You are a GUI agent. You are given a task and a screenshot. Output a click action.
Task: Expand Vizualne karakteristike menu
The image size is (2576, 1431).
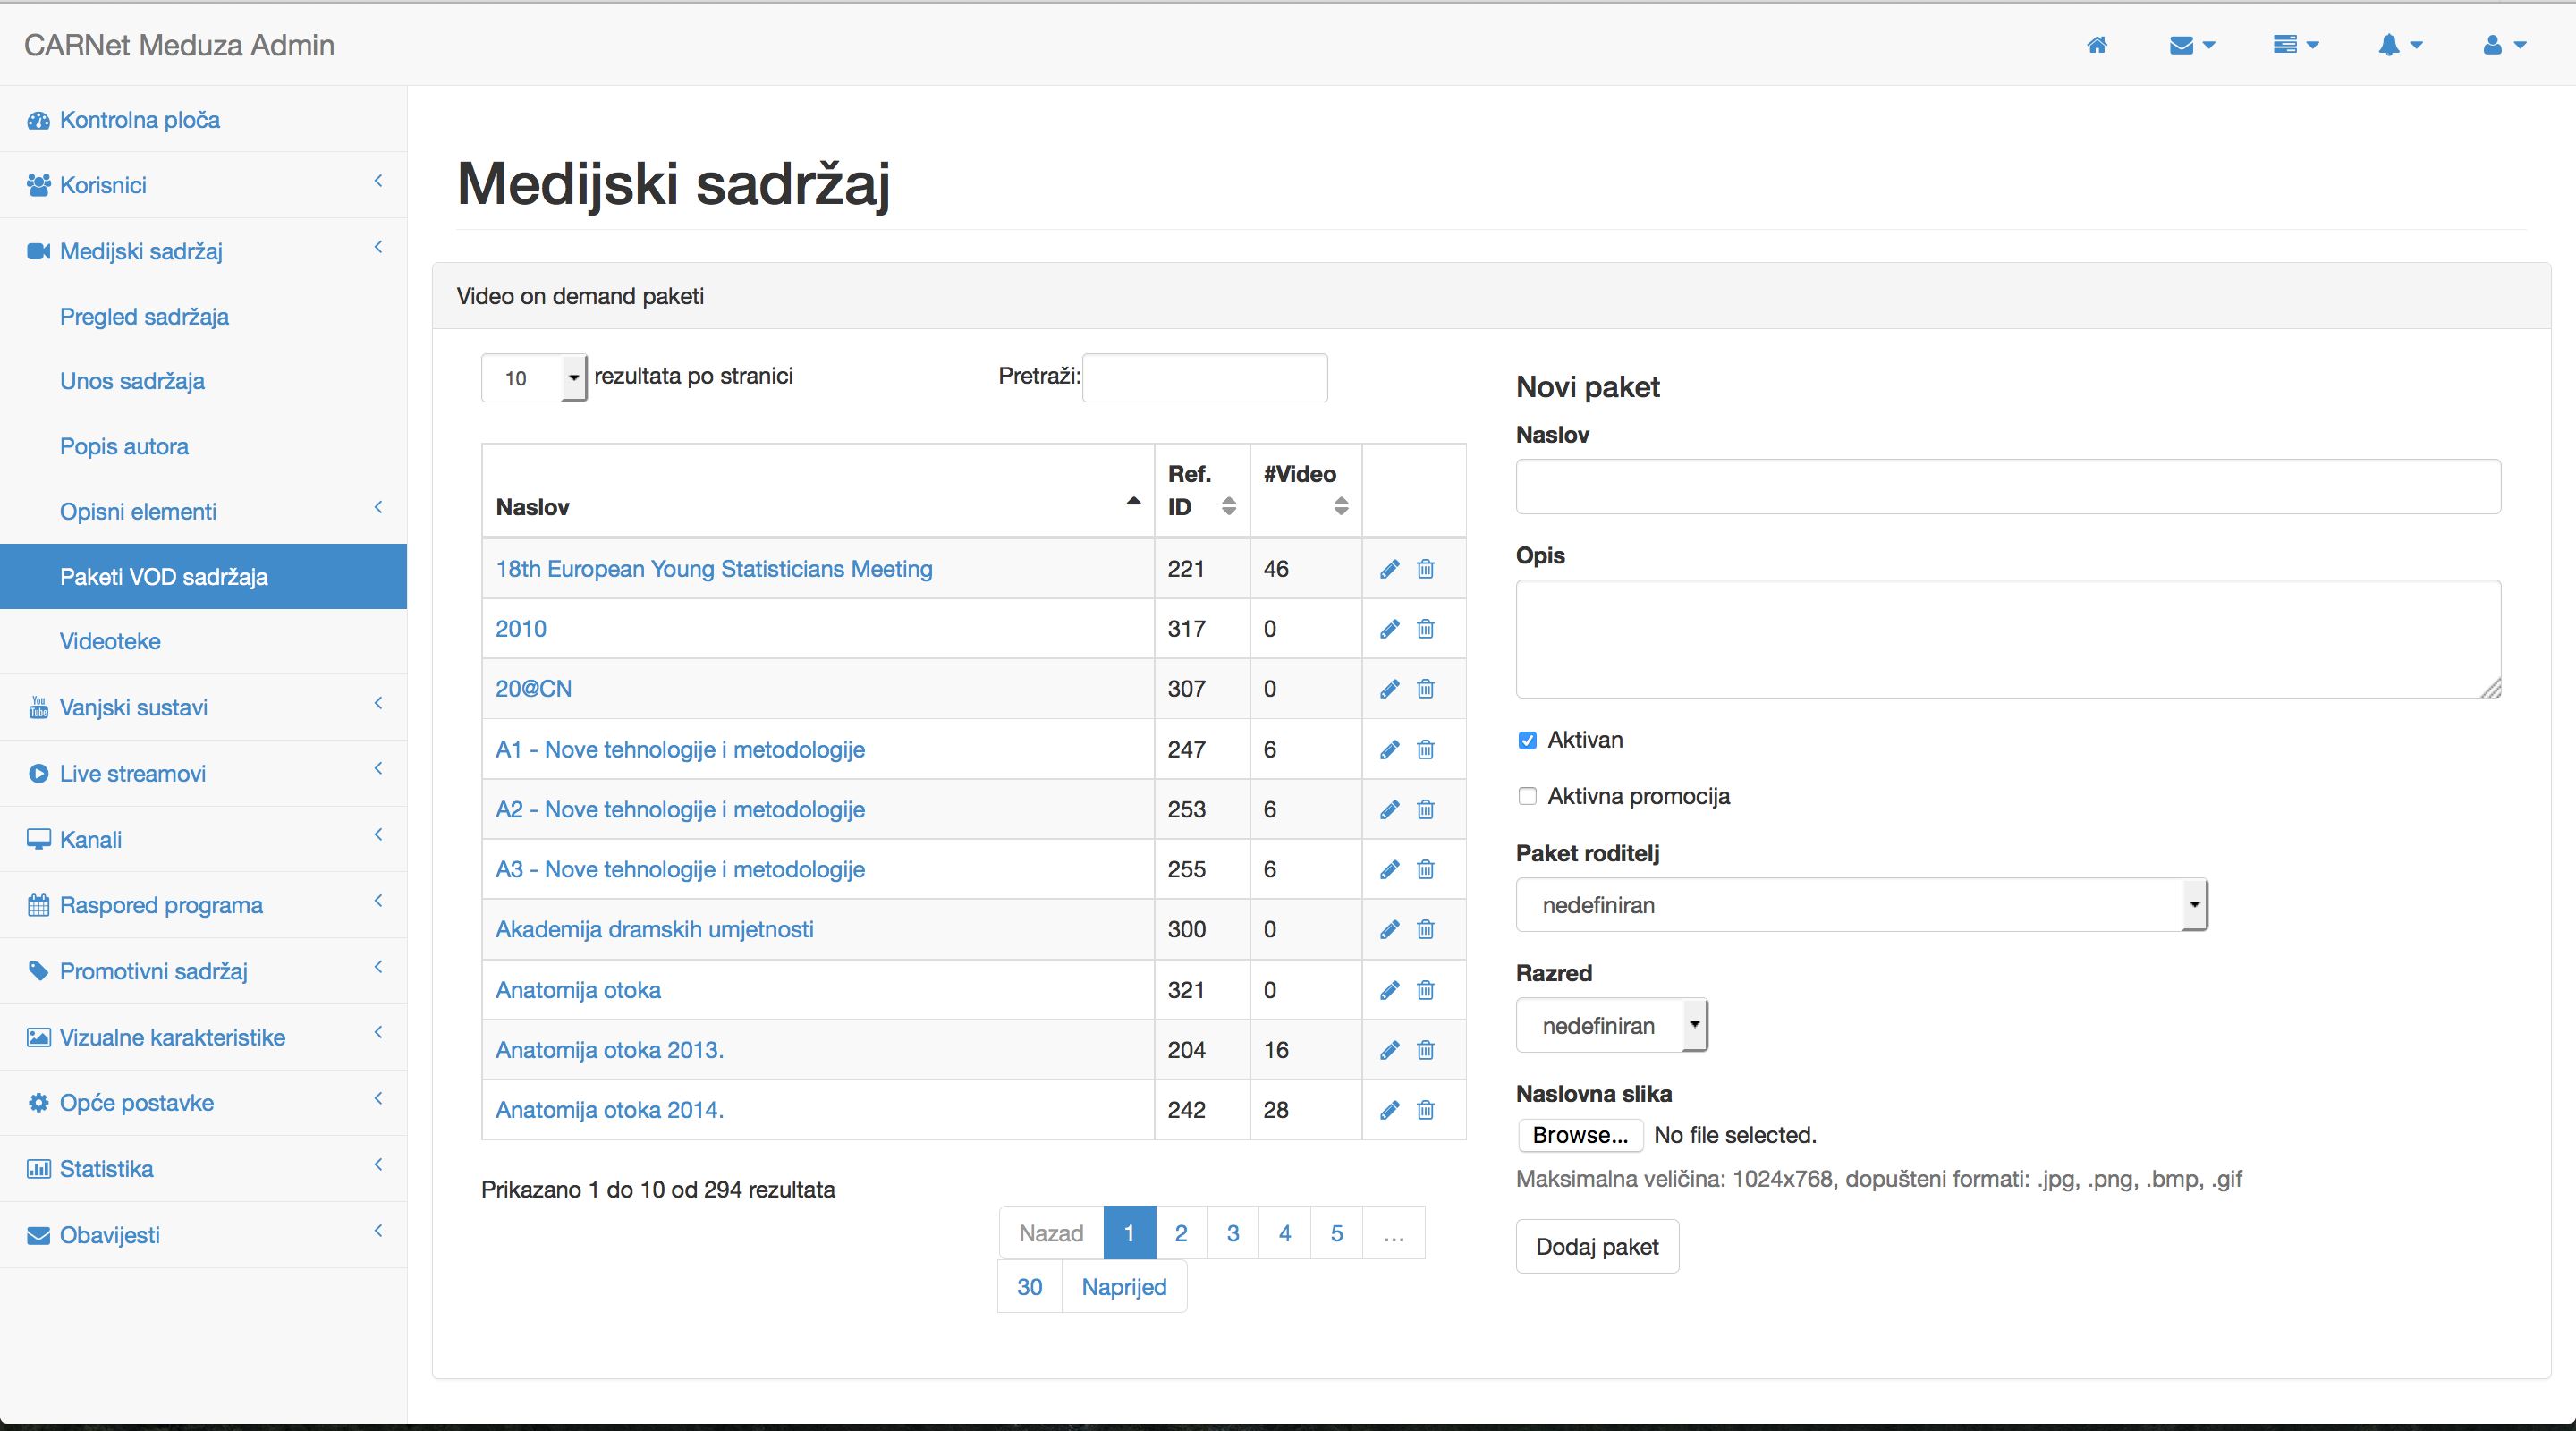click(203, 1038)
